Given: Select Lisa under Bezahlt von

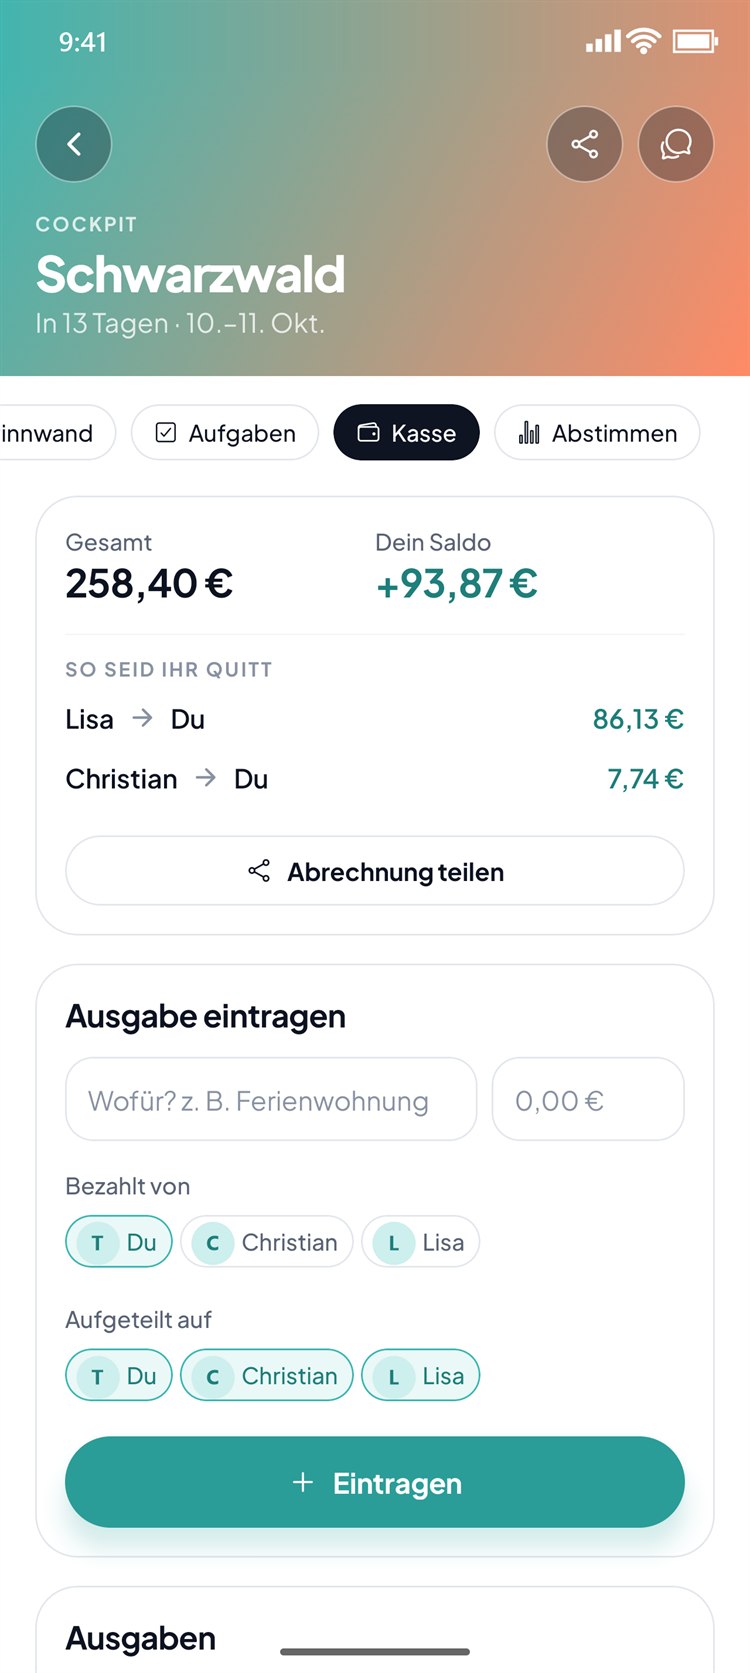Looking at the screenshot, I should [421, 1242].
